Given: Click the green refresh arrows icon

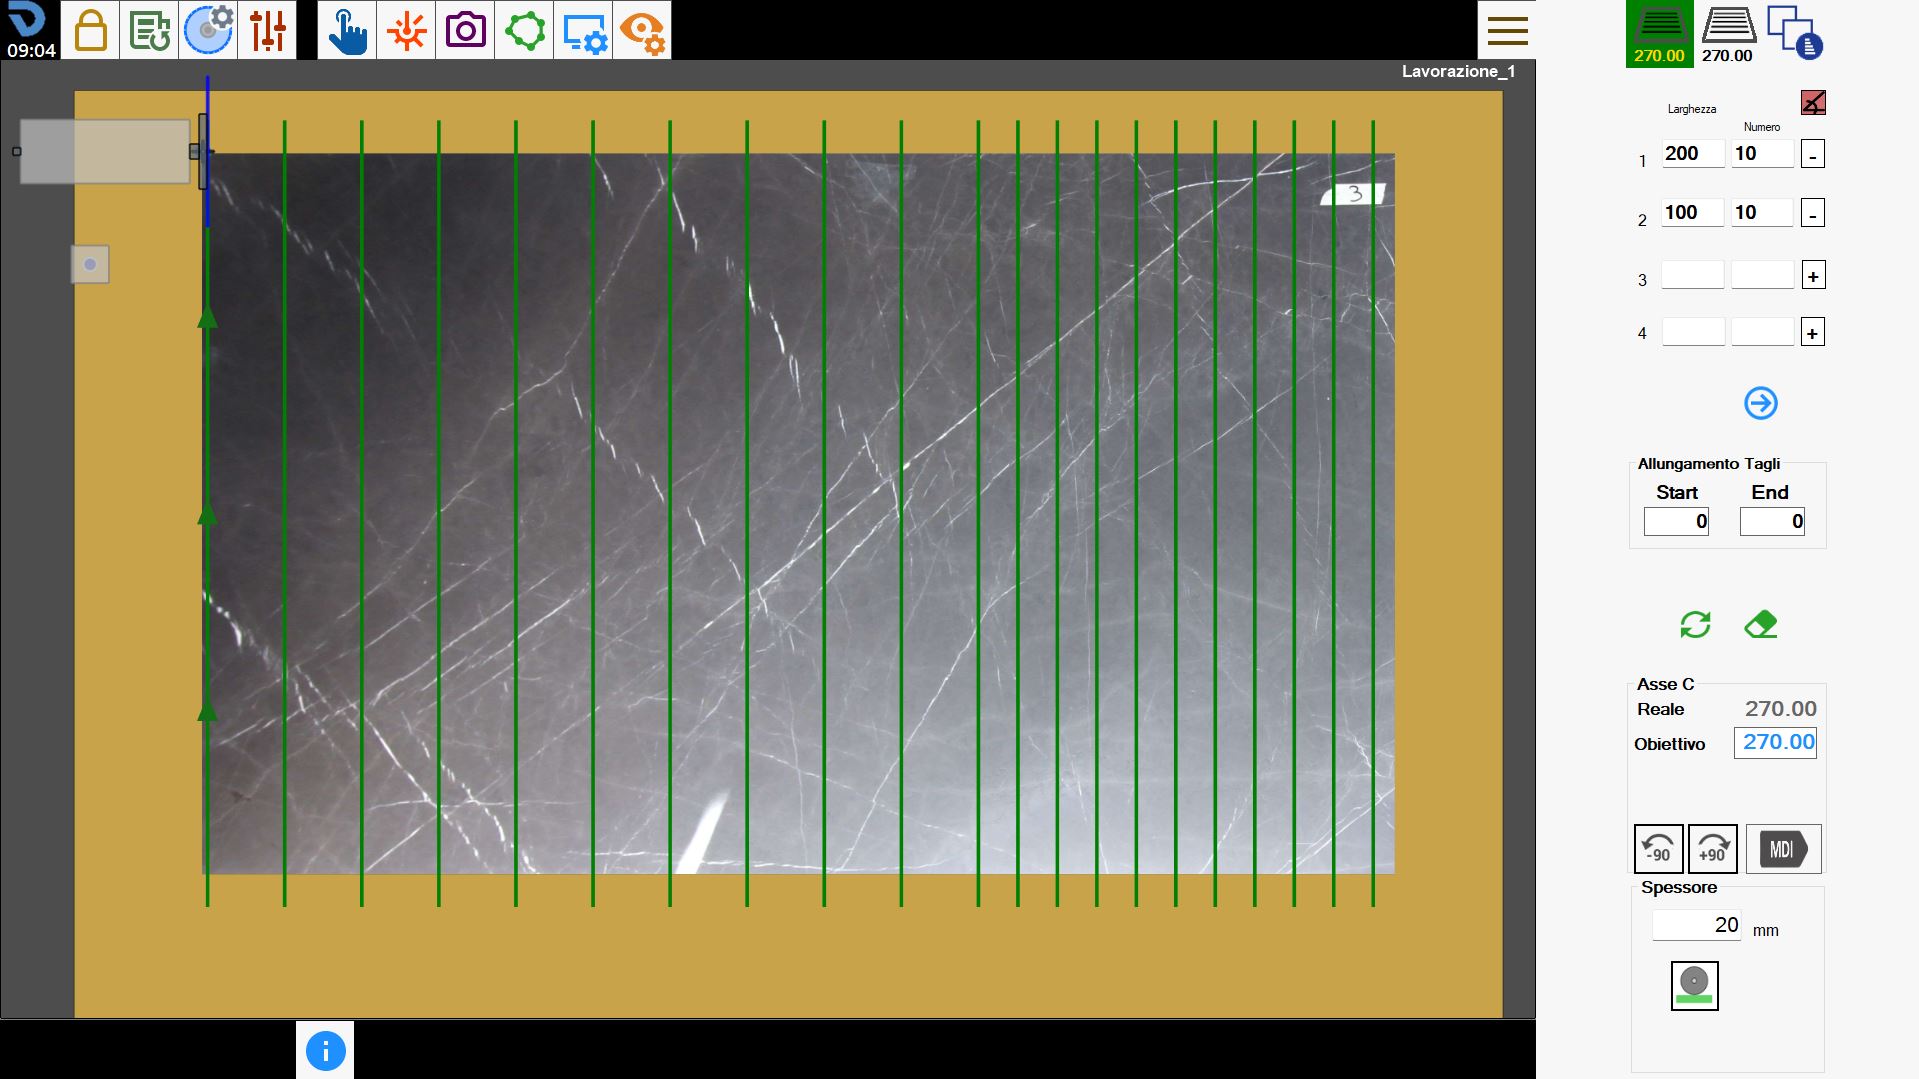Looking at the screenshot, I should (1695, 625).
